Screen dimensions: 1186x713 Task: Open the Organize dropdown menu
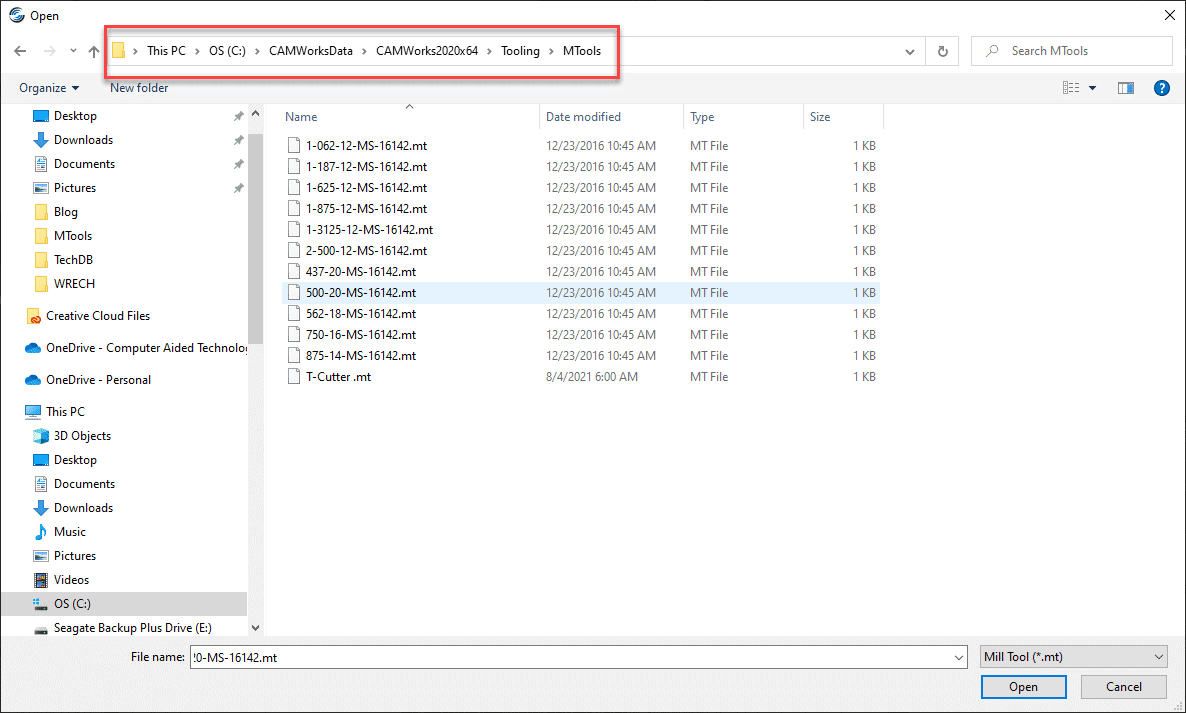pyautogui.click(x=49, y=88)
